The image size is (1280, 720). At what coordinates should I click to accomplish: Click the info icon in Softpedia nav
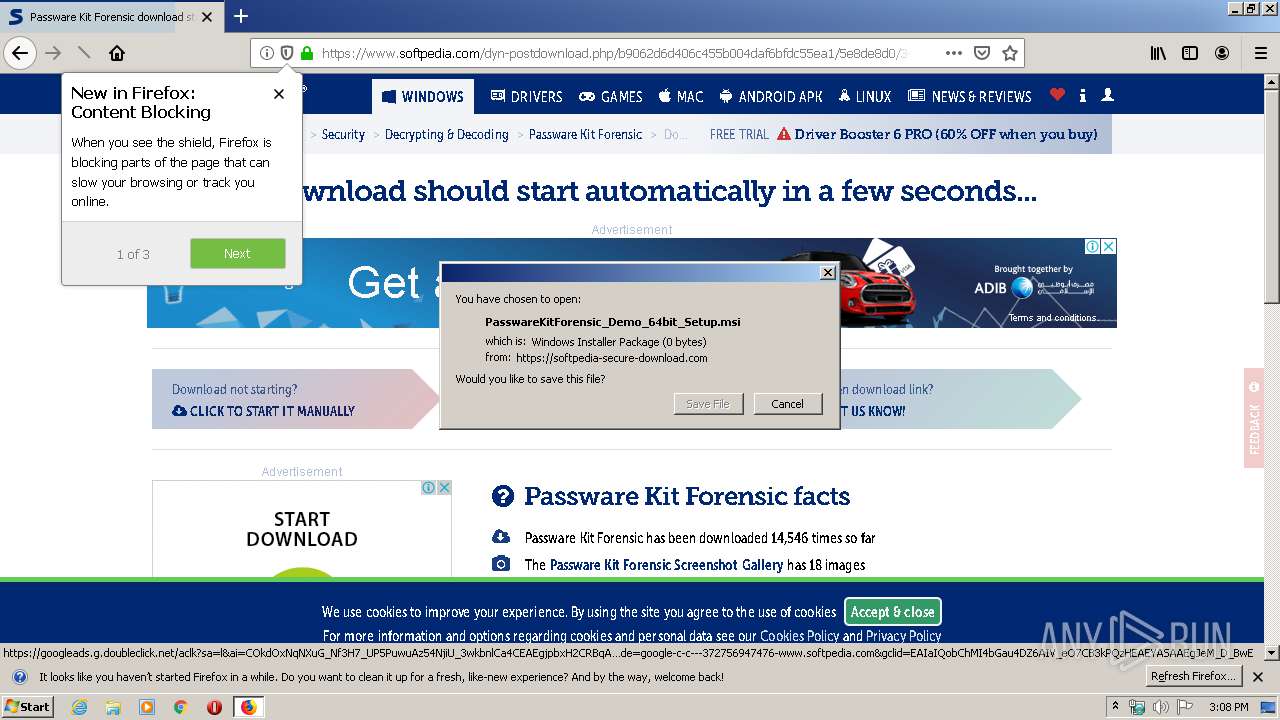coord(1083,95)
